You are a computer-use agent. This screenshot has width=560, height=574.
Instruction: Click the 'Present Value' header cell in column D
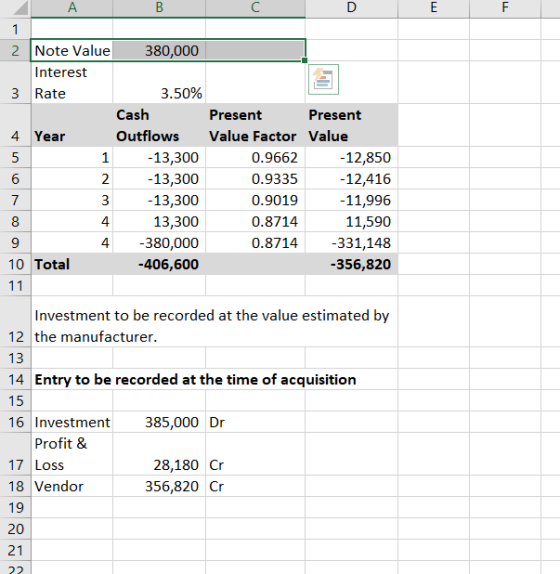pos(351,125)
